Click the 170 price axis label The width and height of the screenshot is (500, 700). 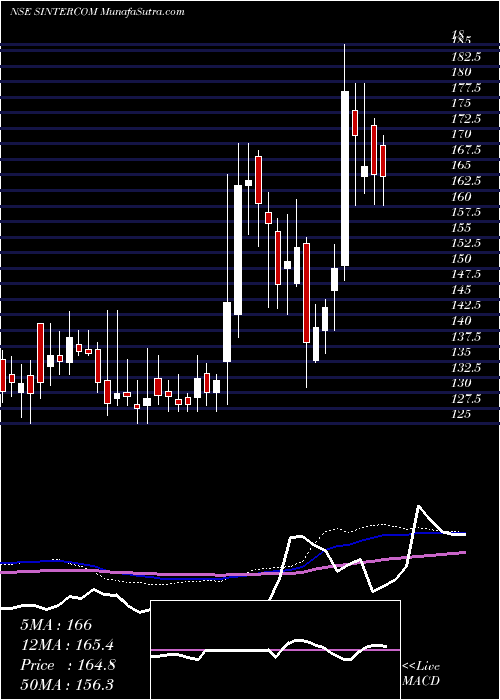pos(462,134)
